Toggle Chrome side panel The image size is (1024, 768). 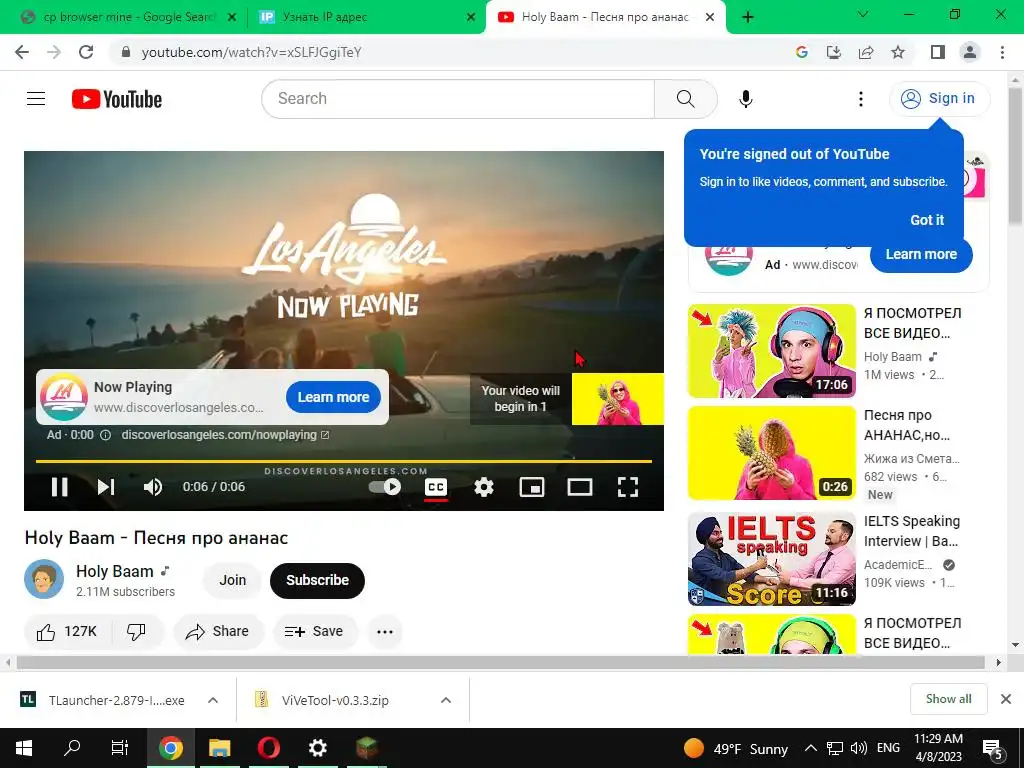coord(938,52)
